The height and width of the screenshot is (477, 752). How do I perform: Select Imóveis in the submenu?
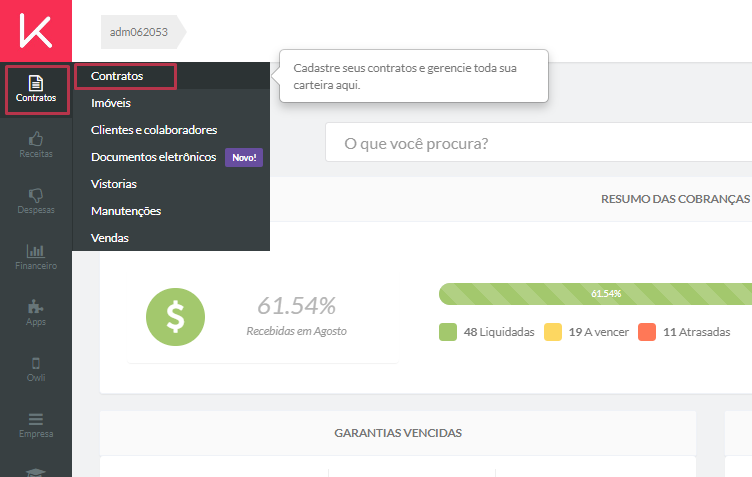point(111,103)
